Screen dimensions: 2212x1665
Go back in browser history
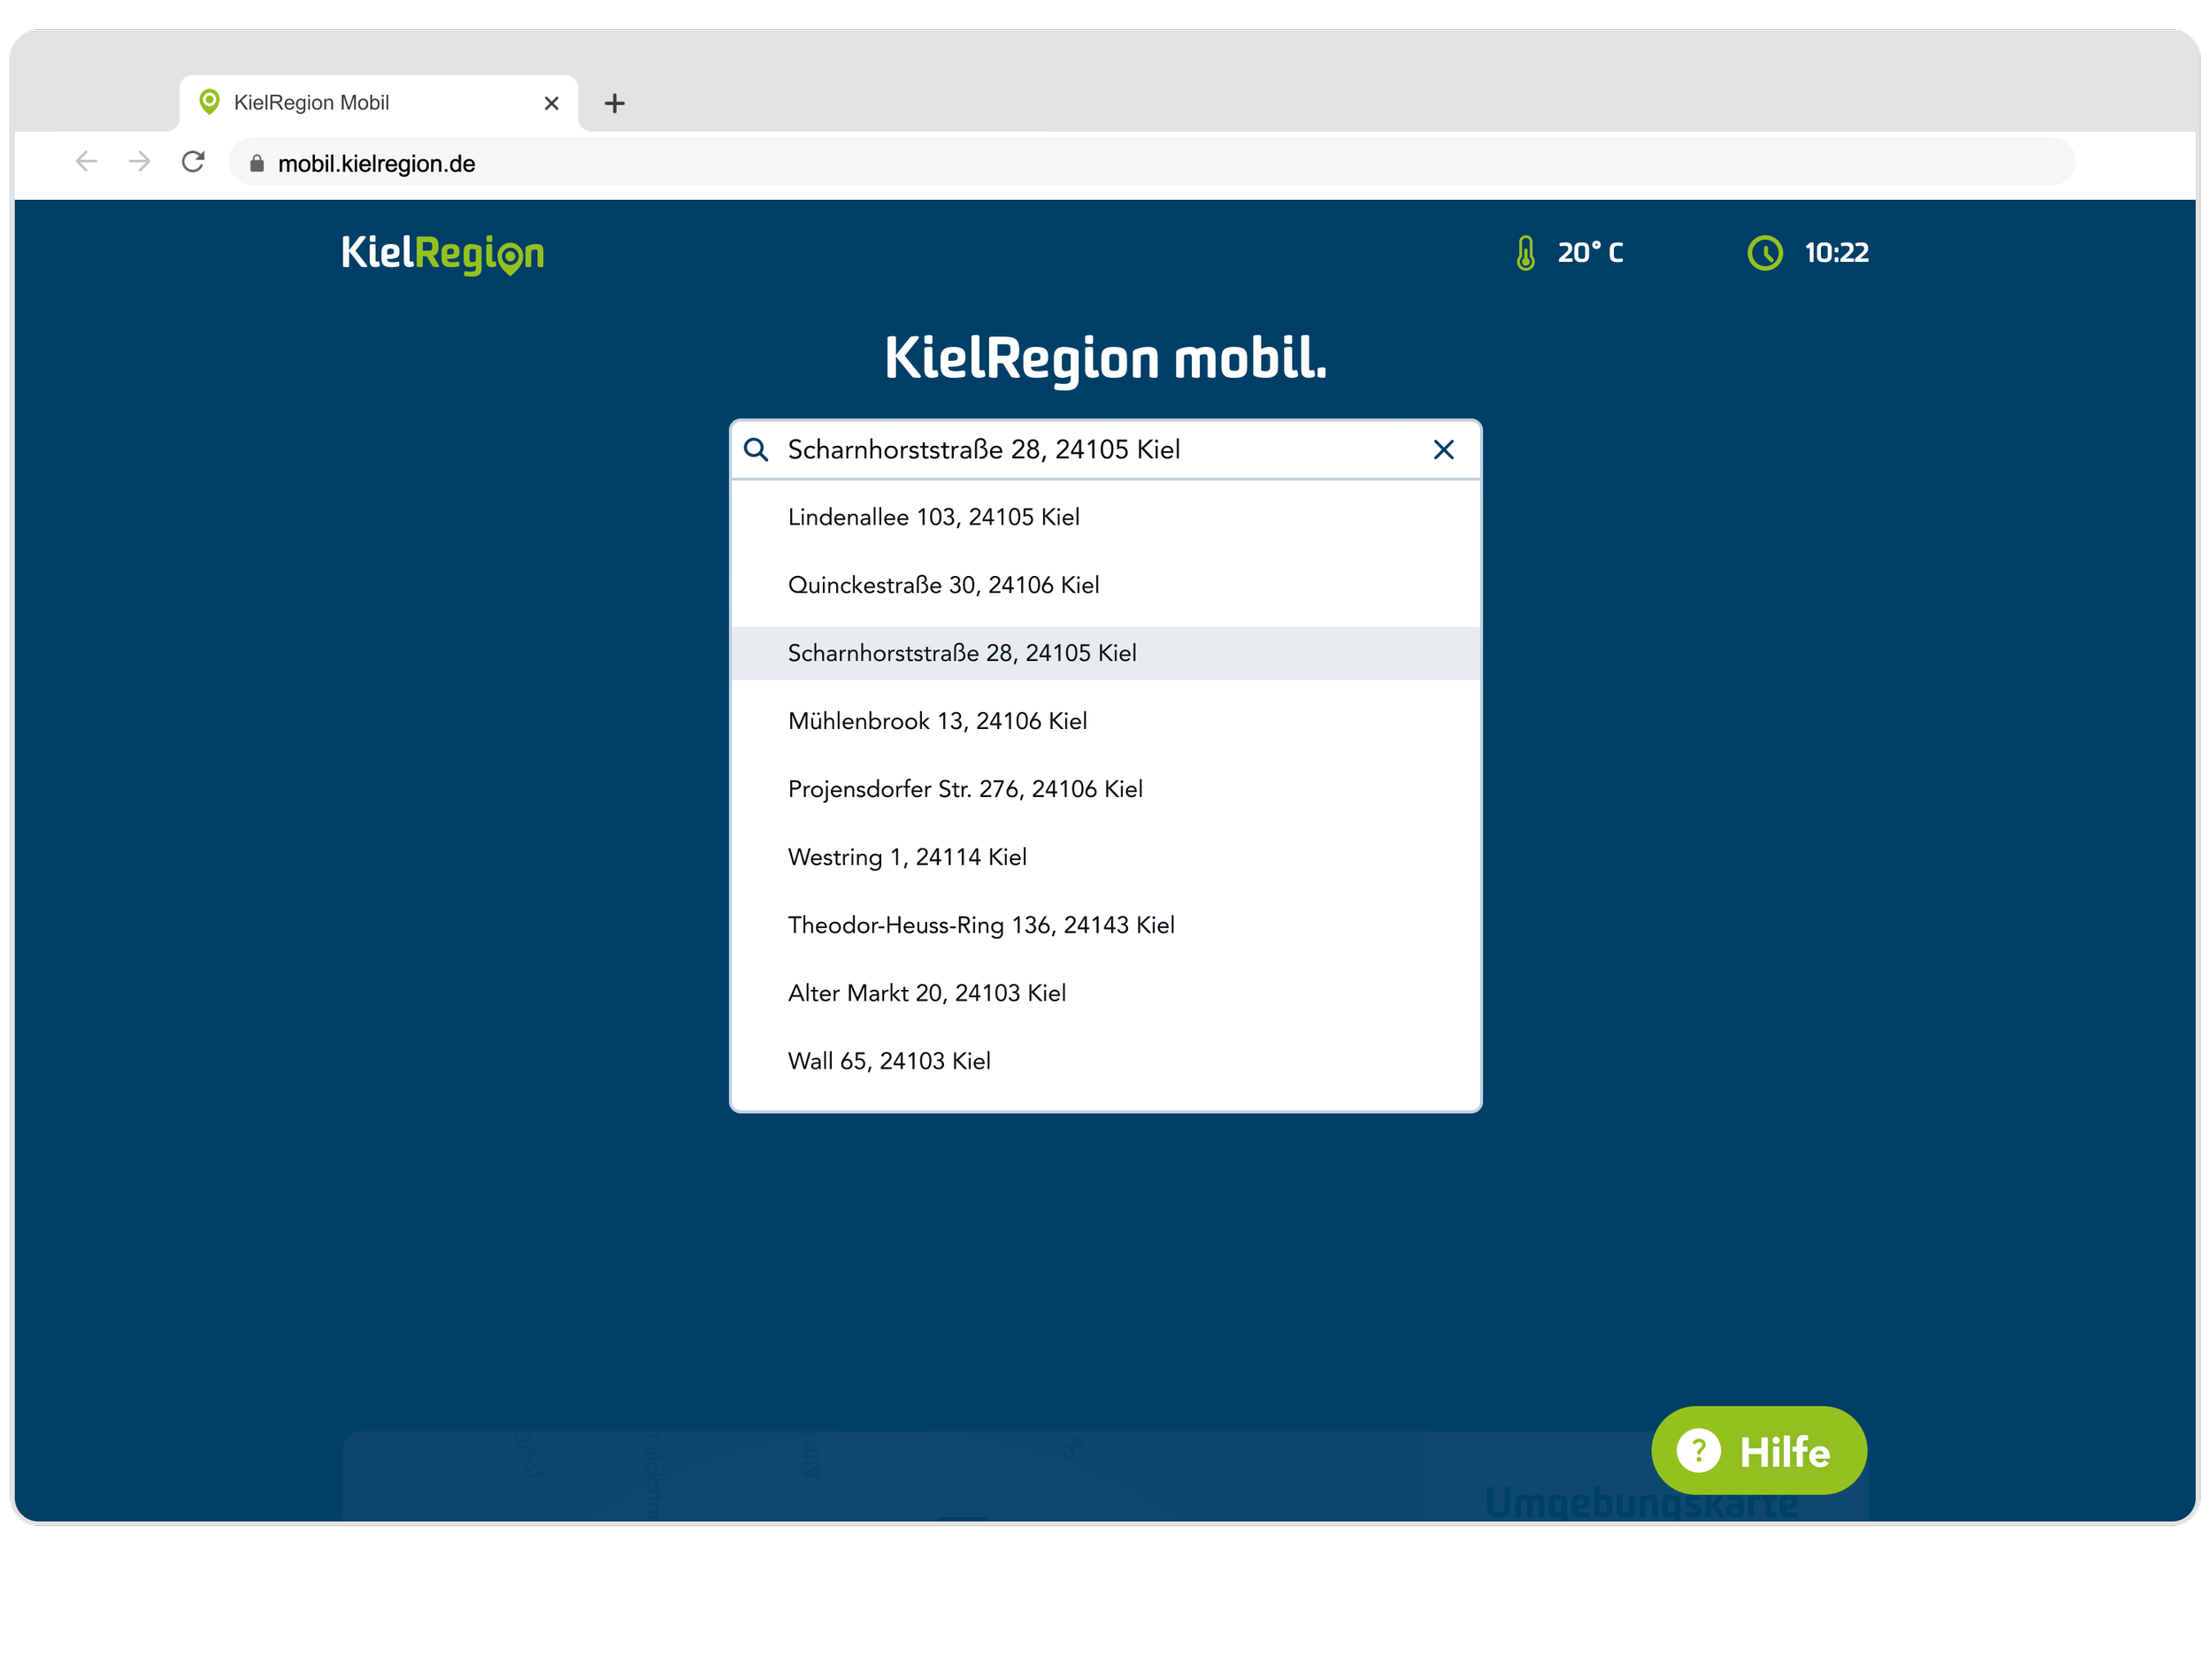tap(87, 162)
